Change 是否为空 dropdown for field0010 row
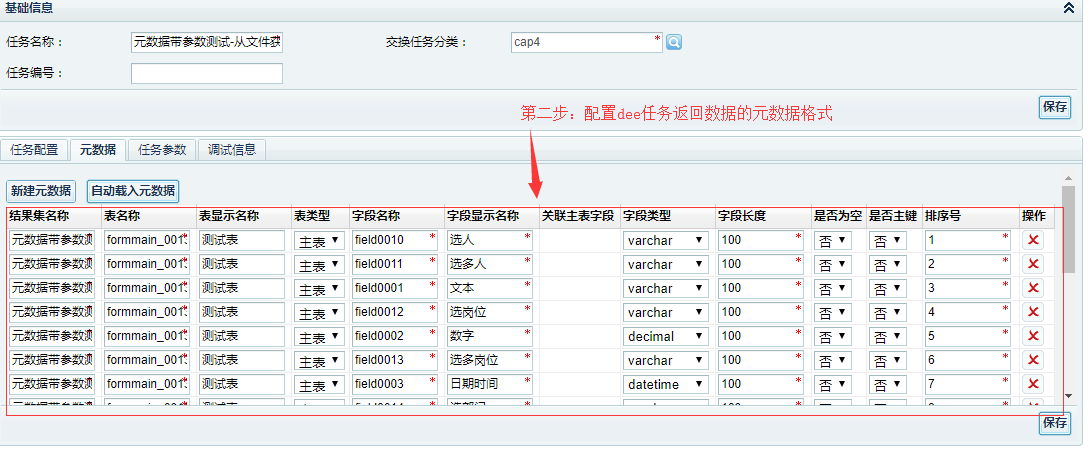Image resolution: width=1091 pixels, height=461 pixels. click(x=834, y=241)
